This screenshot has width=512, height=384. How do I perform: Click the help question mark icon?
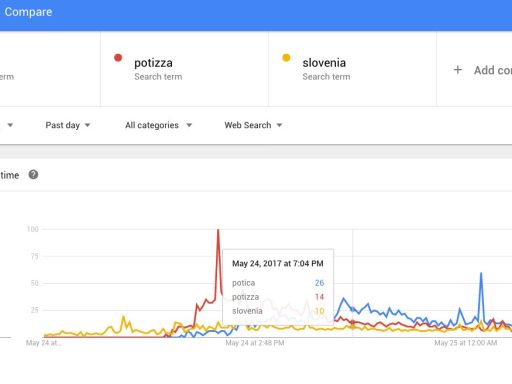(33, 175)
